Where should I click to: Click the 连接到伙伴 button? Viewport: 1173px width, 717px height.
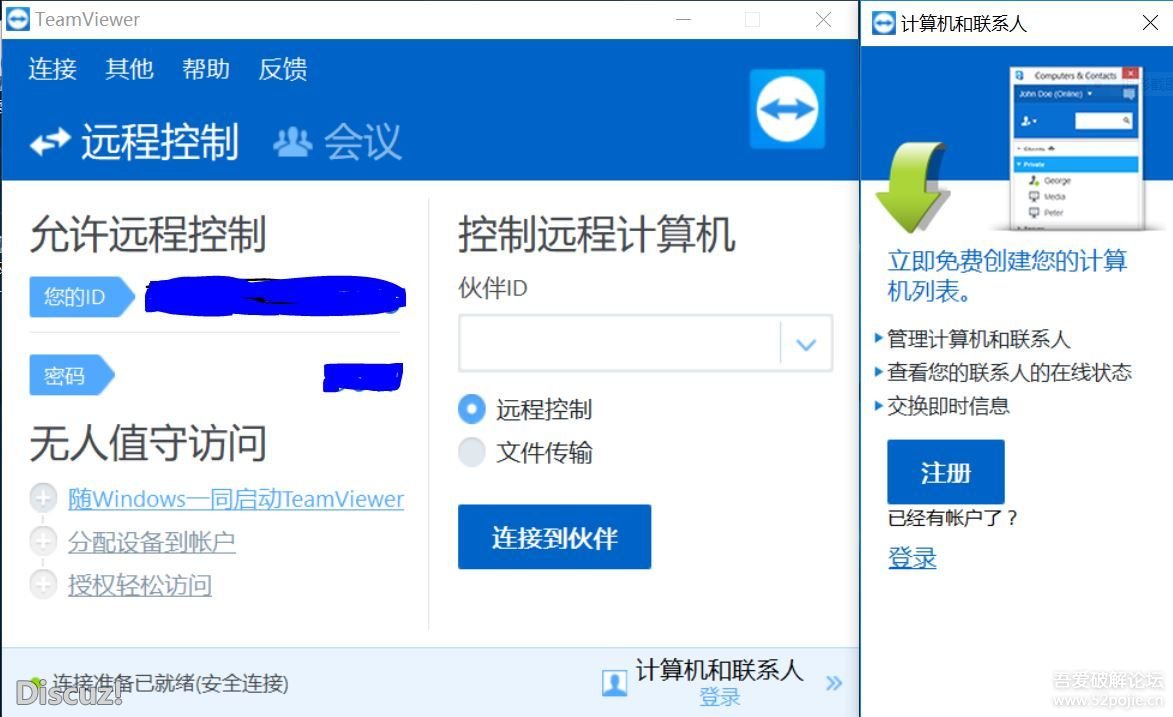click(x=554, y=537)
